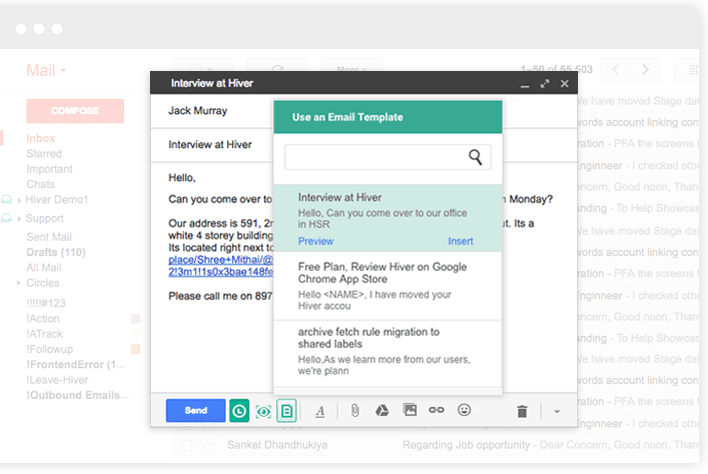
Task: Open the Hiver send later clock icon
Action: tap(239, 411)
